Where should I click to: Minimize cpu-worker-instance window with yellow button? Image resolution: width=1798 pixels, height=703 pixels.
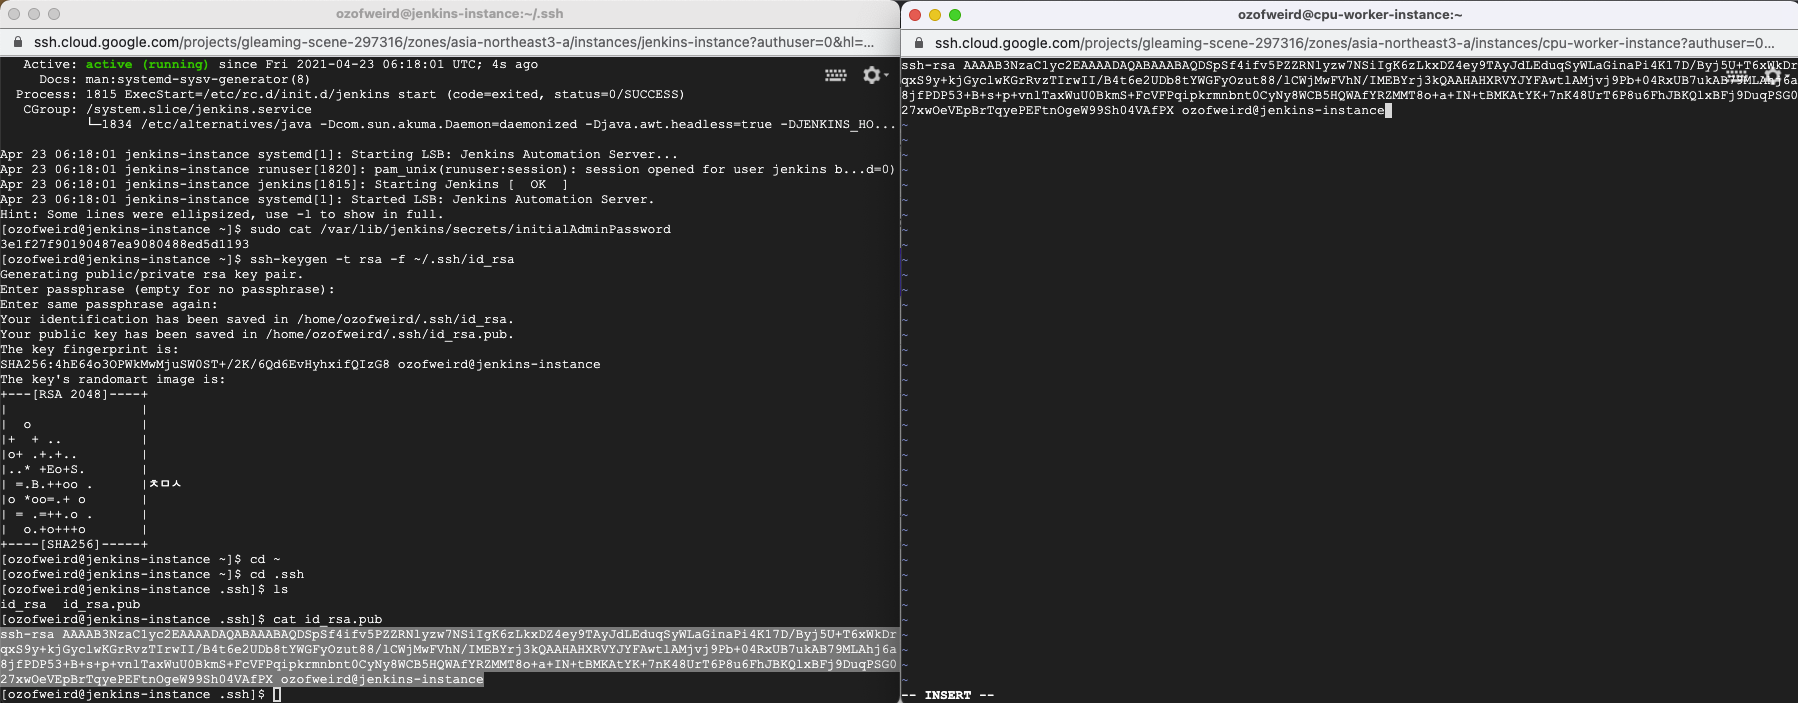tap(935, 14)
